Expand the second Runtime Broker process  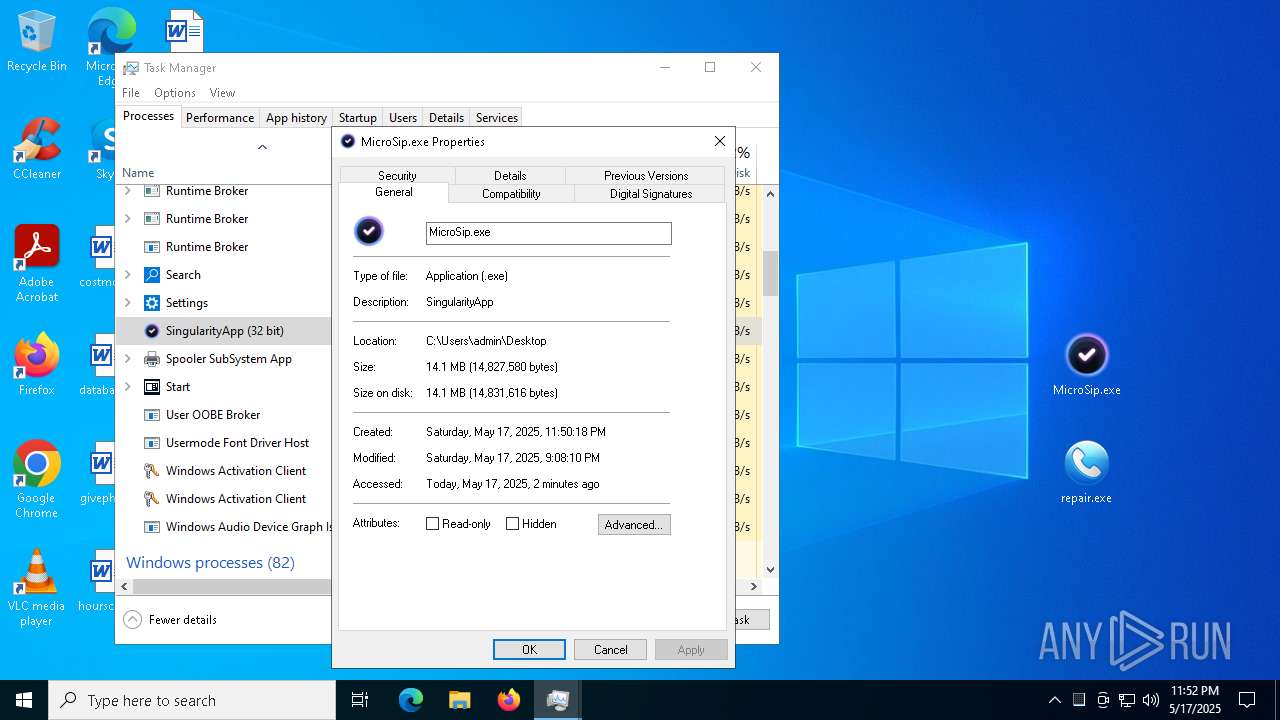click(x=127, y=219)
